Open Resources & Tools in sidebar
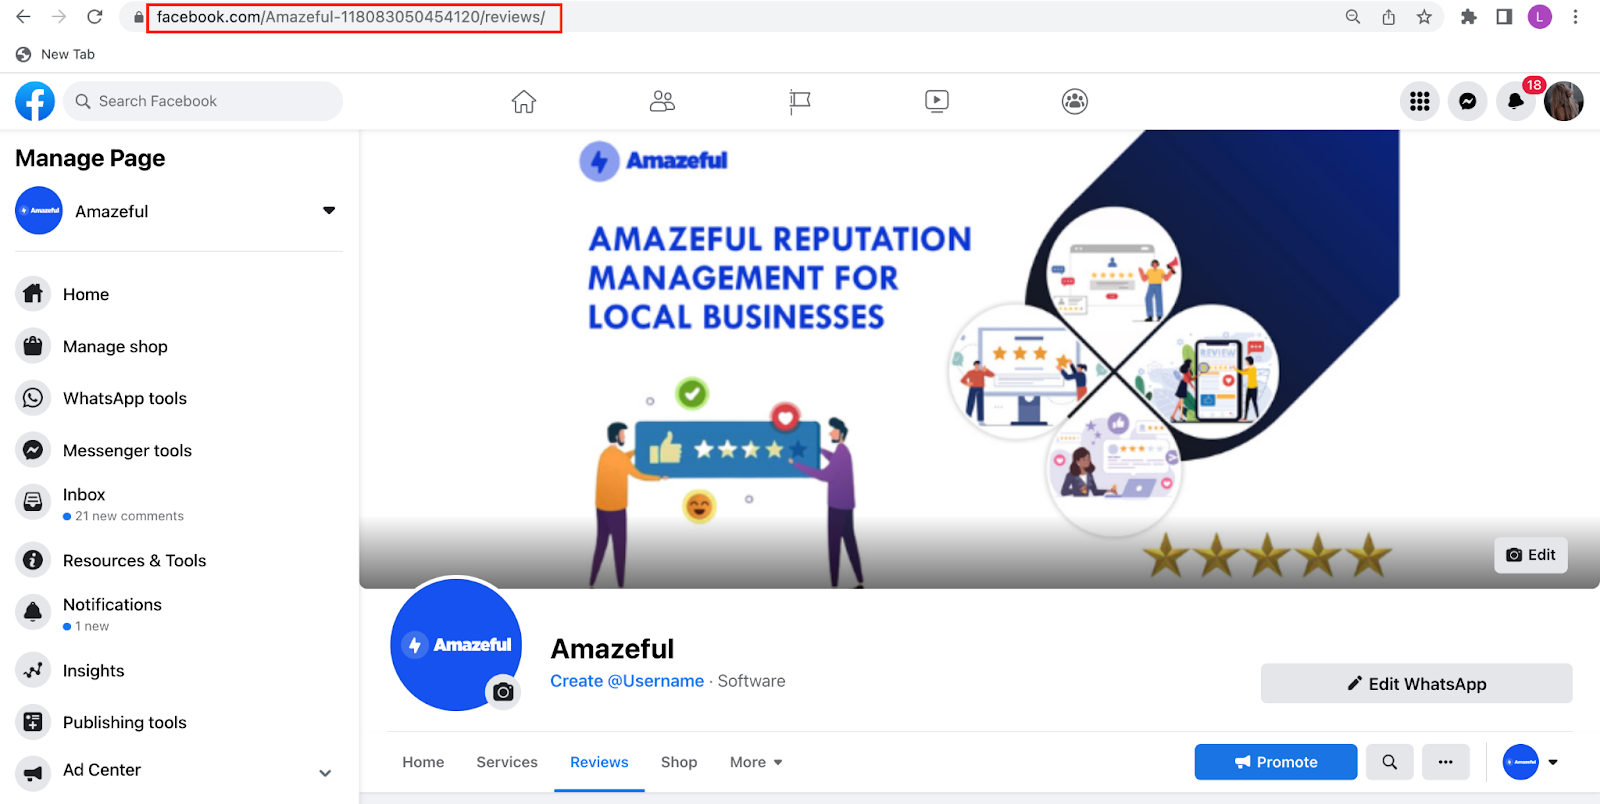This screenshot has height=804, width=1600. [179, 560]
